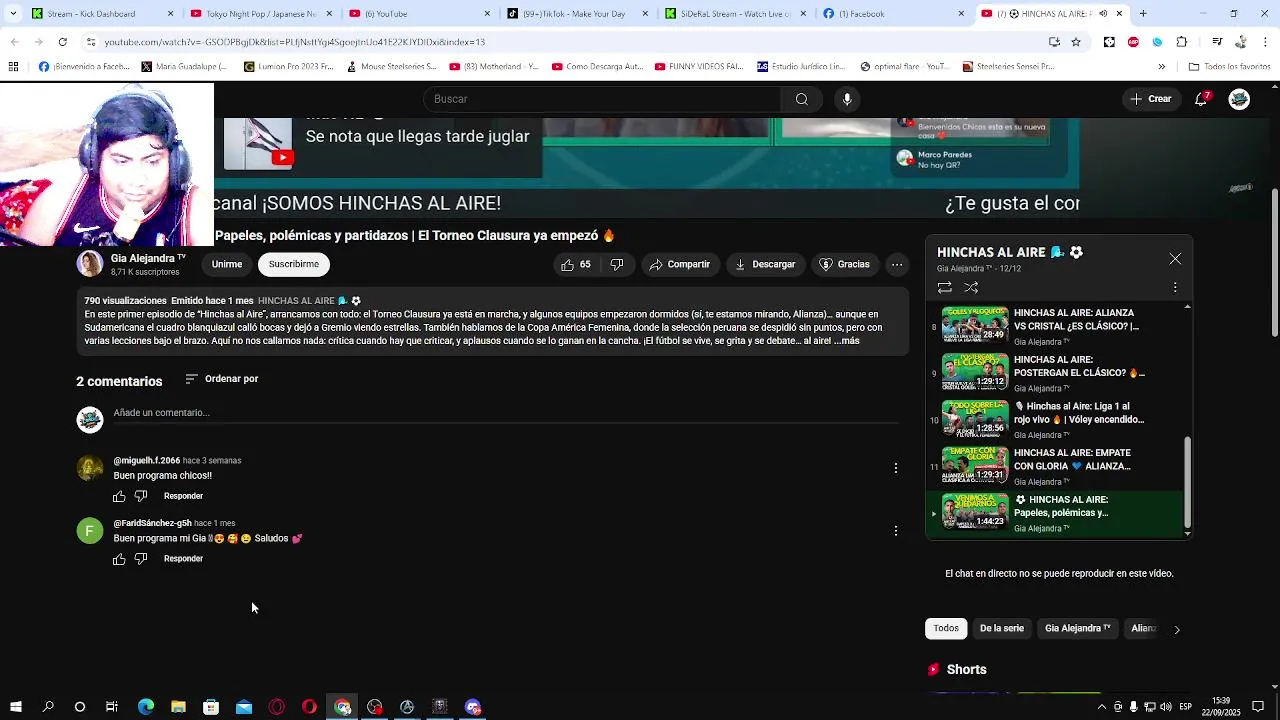
Task: Click the Añade un comentario input field
Action: point(506,414)
